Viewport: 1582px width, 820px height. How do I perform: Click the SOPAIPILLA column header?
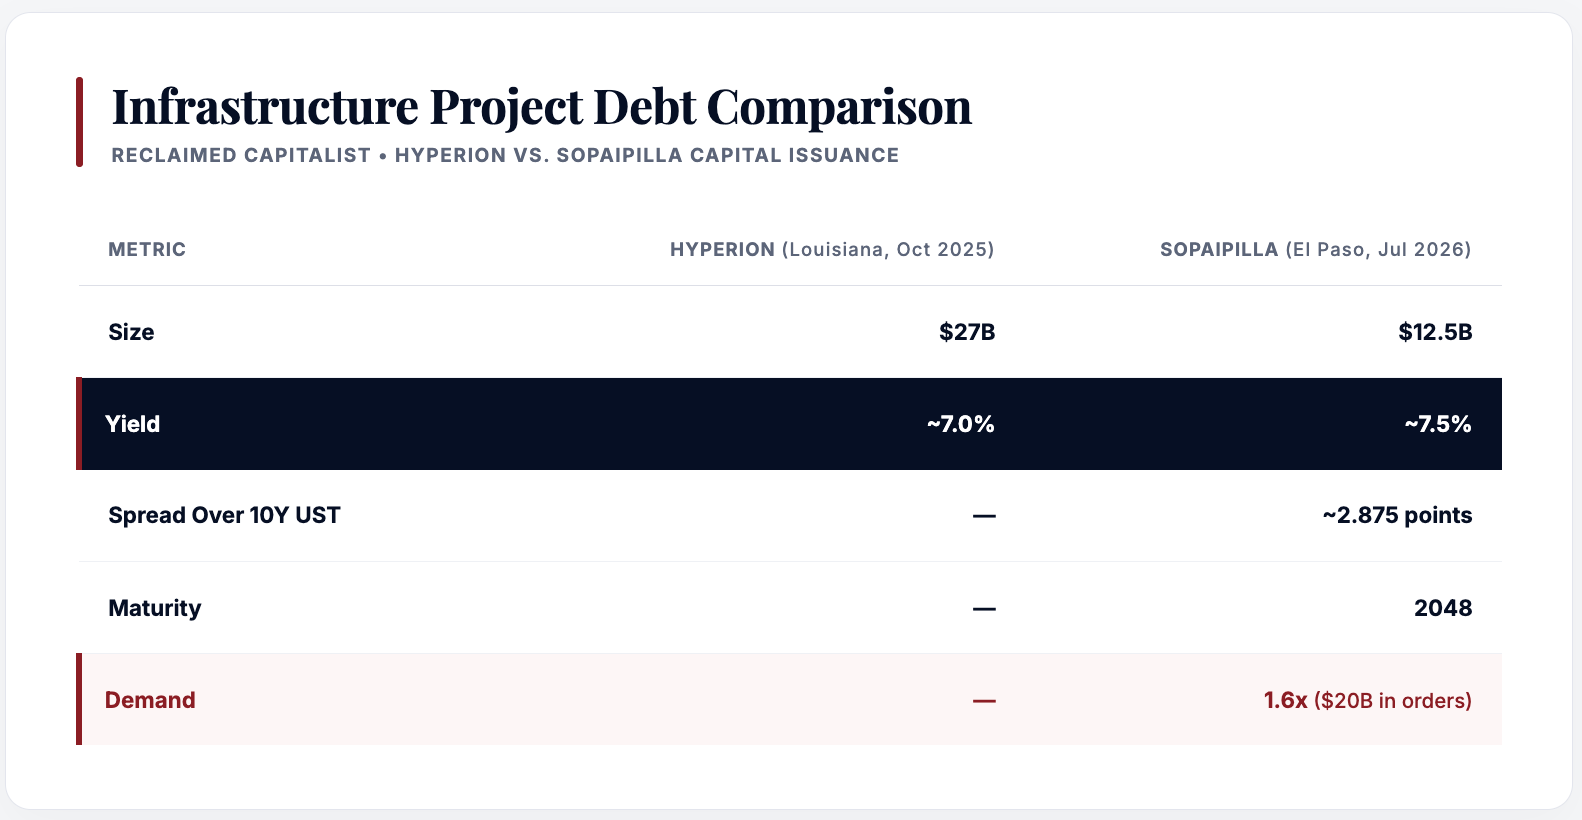pyautogui.click(x=1316, y=249)
